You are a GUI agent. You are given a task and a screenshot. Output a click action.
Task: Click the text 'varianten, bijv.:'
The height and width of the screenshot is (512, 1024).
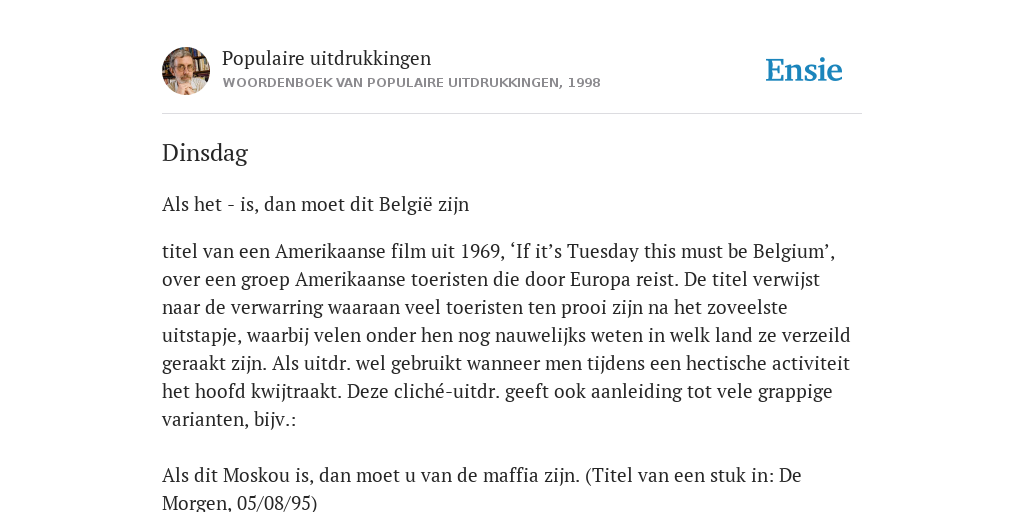pyautogui.click(x=229, y=420)
